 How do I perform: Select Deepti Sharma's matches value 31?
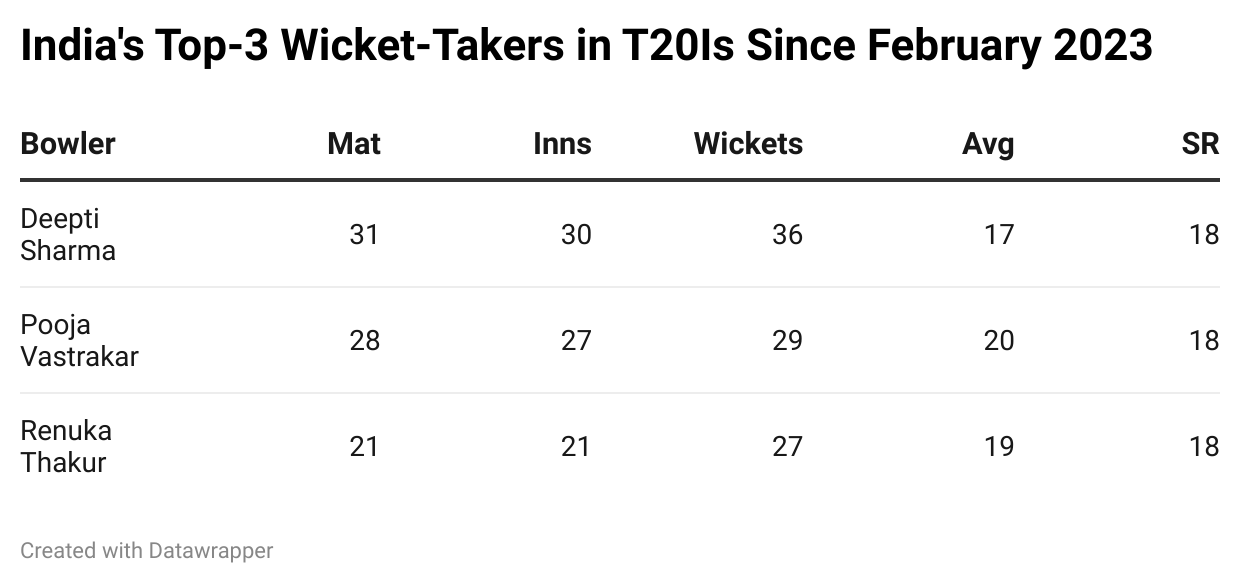(x=364, y=234)
